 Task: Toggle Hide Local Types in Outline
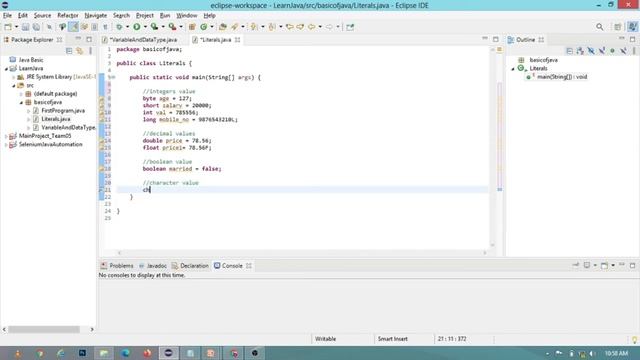623,51
